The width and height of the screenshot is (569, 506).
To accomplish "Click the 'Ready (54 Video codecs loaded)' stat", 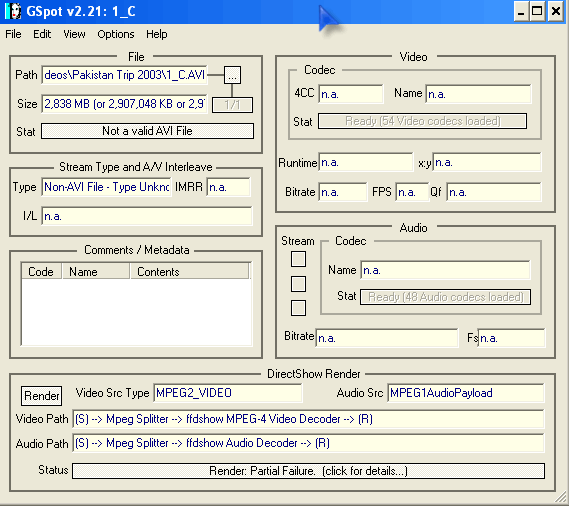I will pos(422,121).
